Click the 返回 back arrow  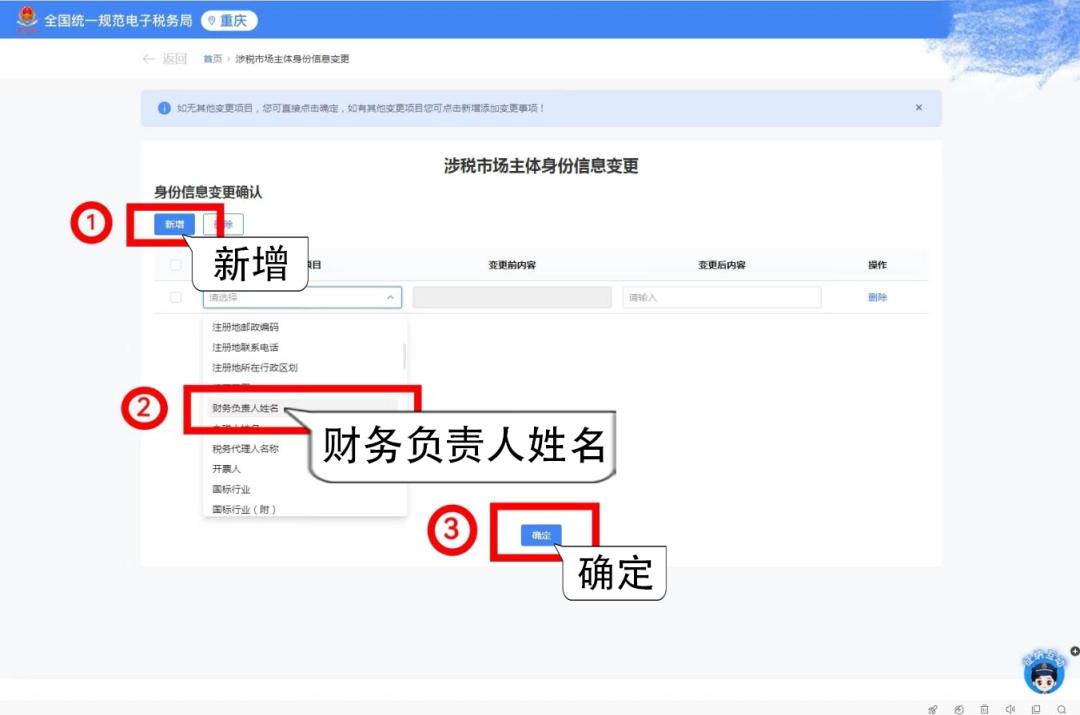pyautogui.click(x=164, y=59)
